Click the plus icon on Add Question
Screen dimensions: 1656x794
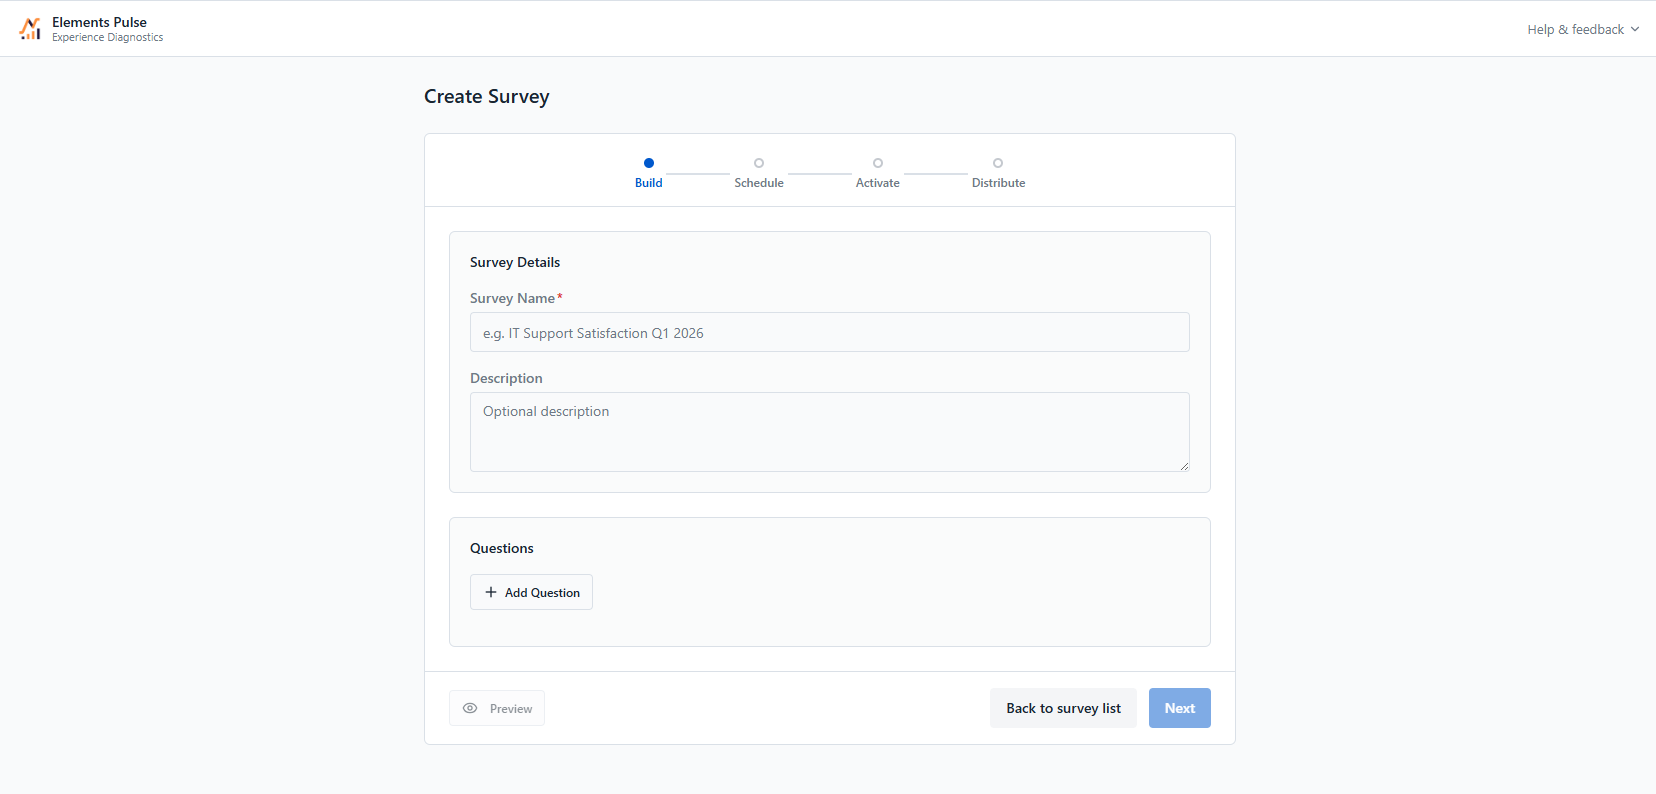(x=491, y=592)
